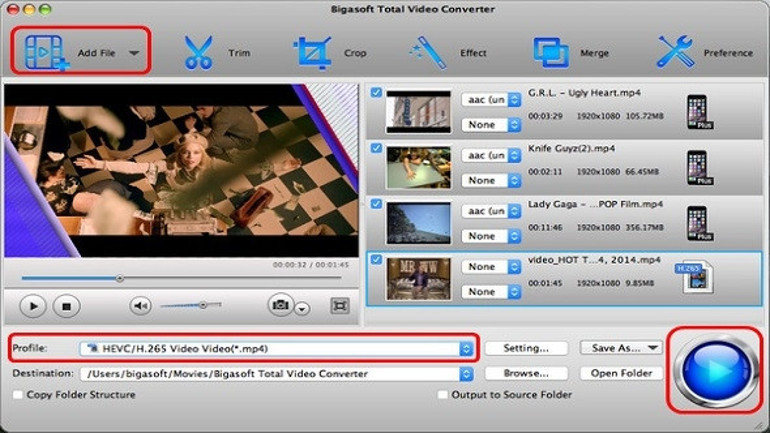Image resolution: width=770 pixels, height=433 pixels.
Task: Open subtitle None dropdown for video_HOT file
Action: tap(491, 292)
